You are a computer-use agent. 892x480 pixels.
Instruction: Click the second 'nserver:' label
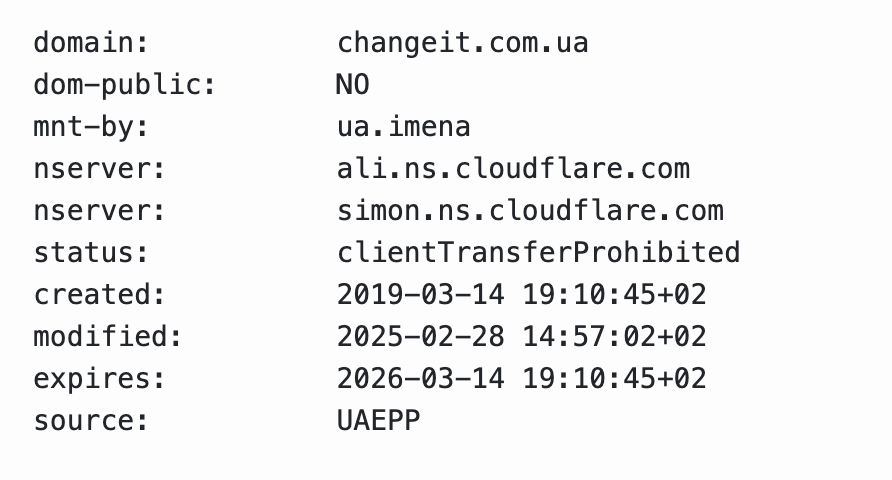[100, 211]
